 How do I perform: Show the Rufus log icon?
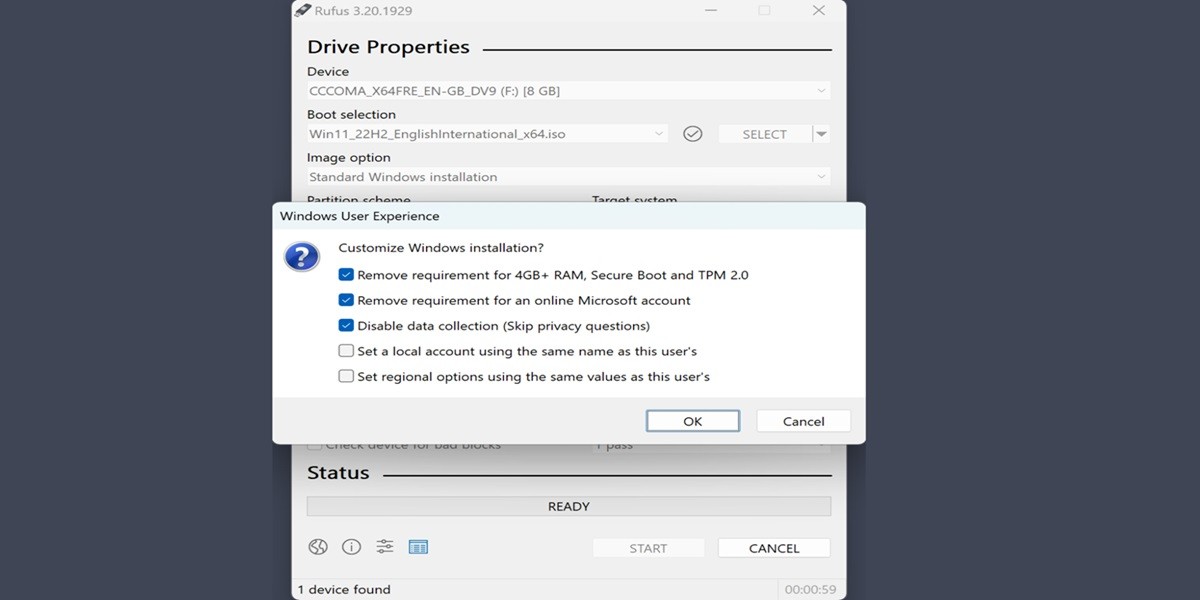pyautogui.click(x=418, y=547)
